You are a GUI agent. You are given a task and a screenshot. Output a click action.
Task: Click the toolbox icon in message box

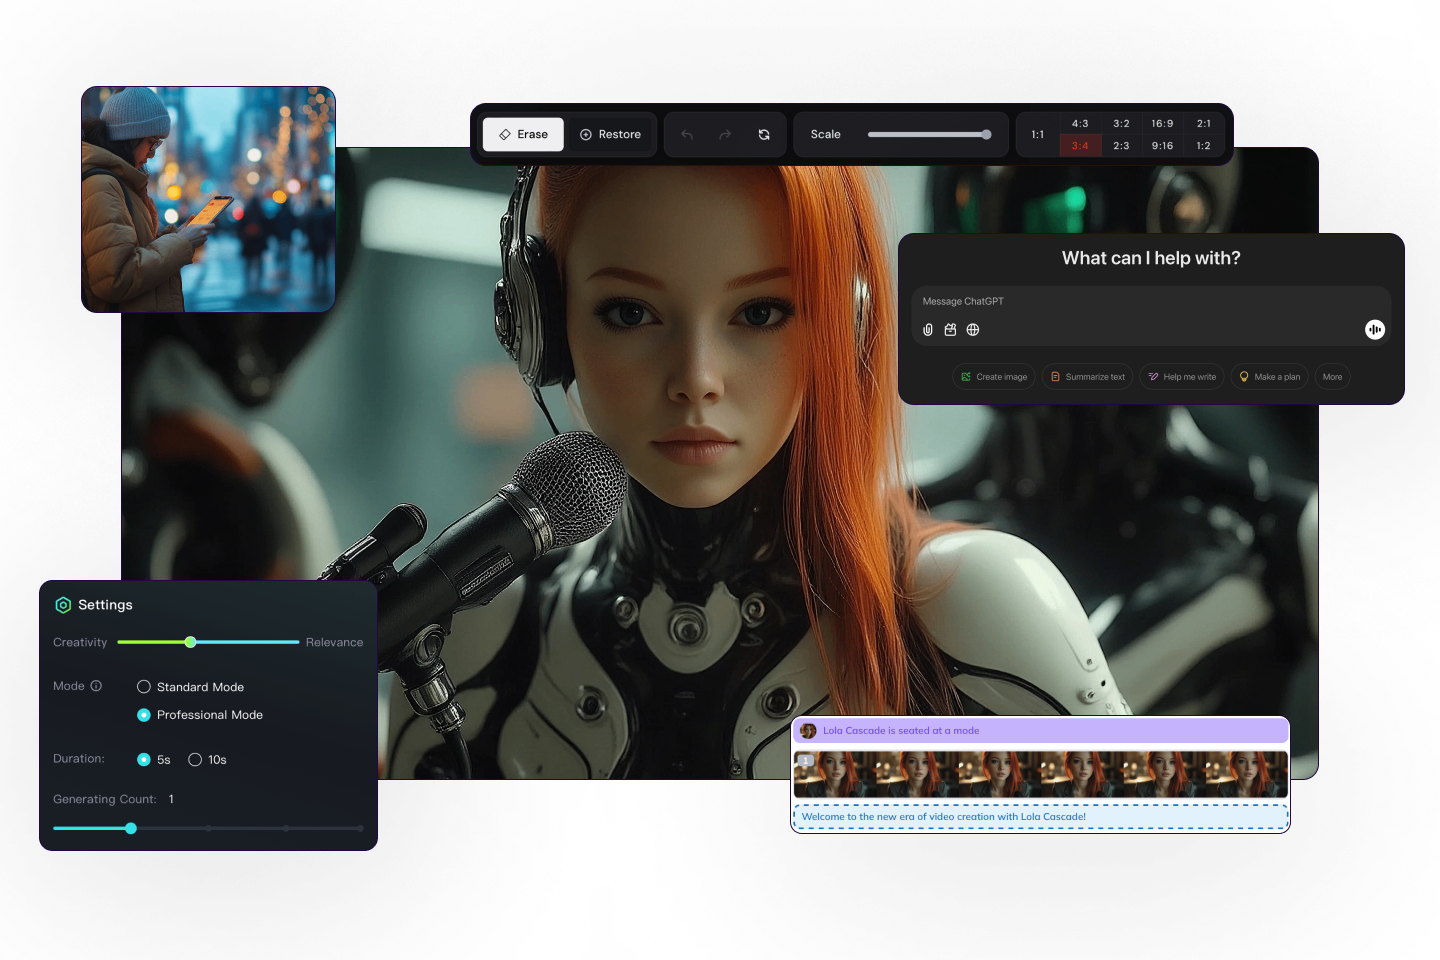pos(950,330)
